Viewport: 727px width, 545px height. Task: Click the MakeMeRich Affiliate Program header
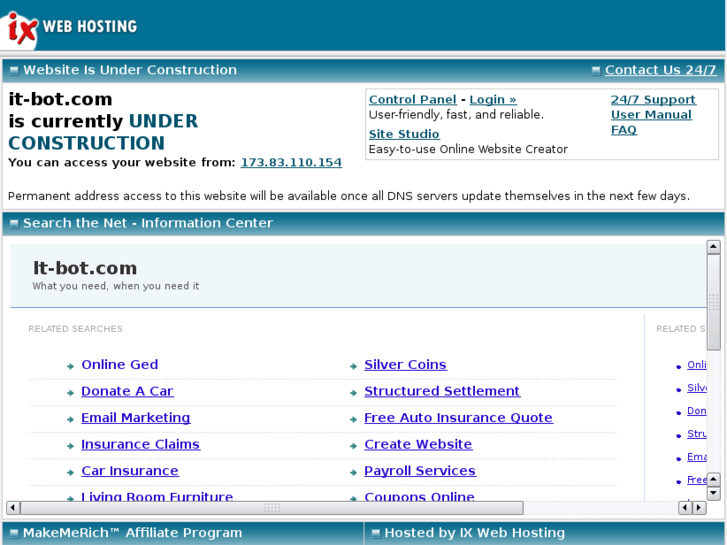click(x=133, y=533)
